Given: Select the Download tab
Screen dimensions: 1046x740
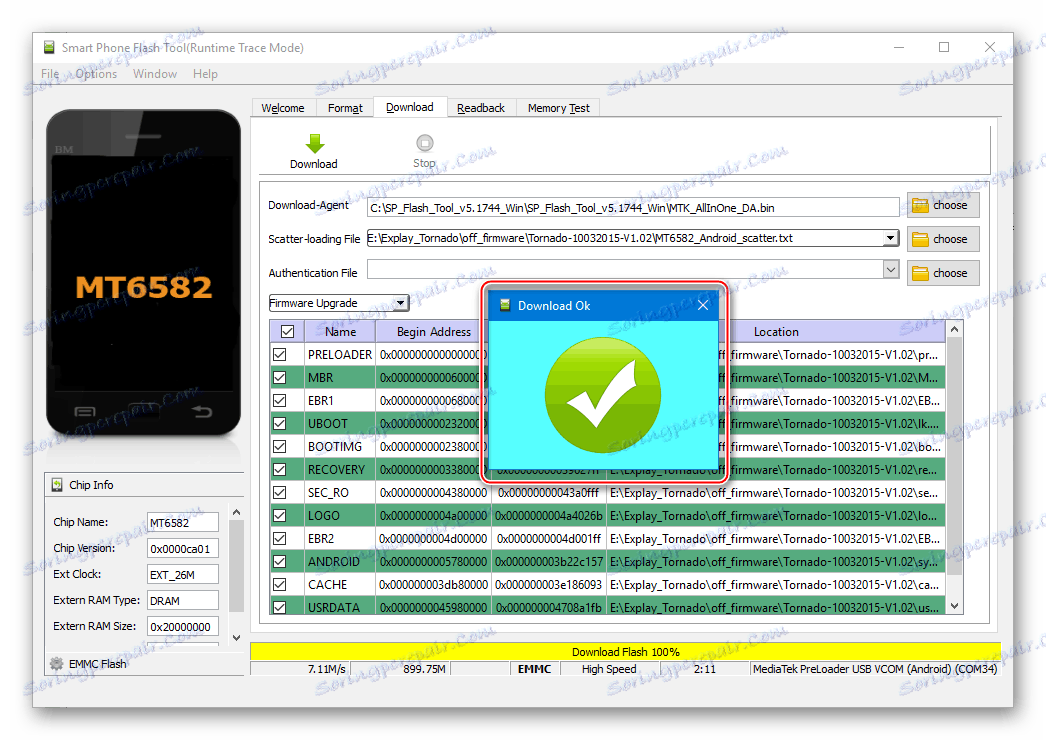Looking at the screenshot, I should point(410,107).
